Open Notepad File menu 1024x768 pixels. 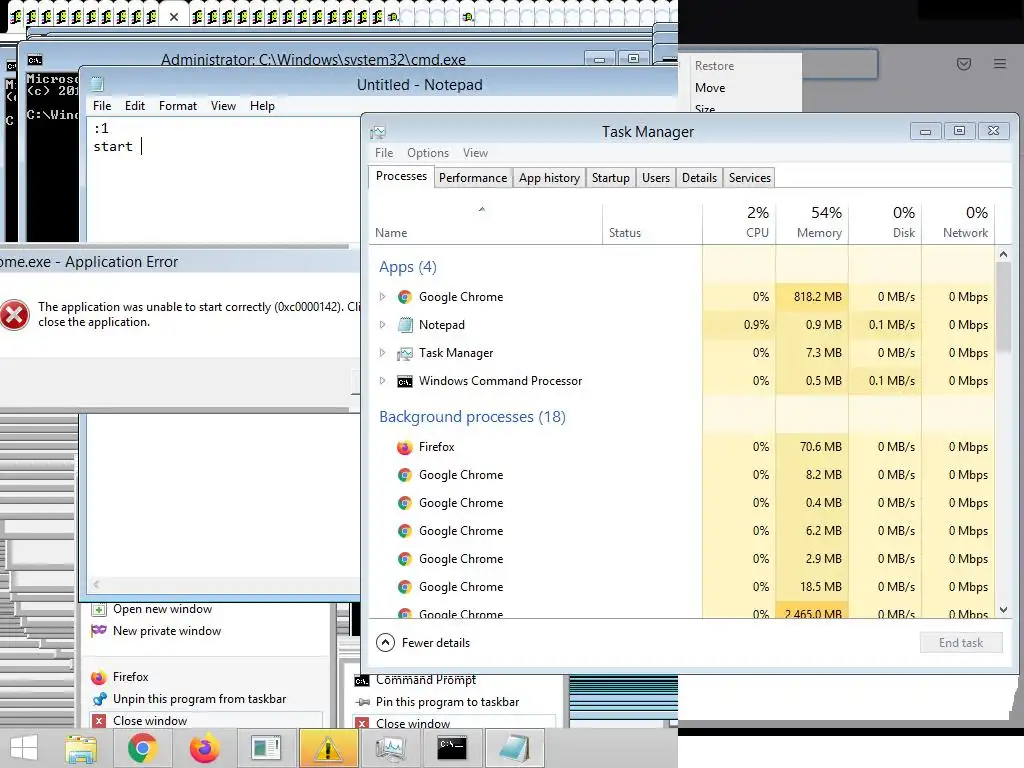(102, 106)
